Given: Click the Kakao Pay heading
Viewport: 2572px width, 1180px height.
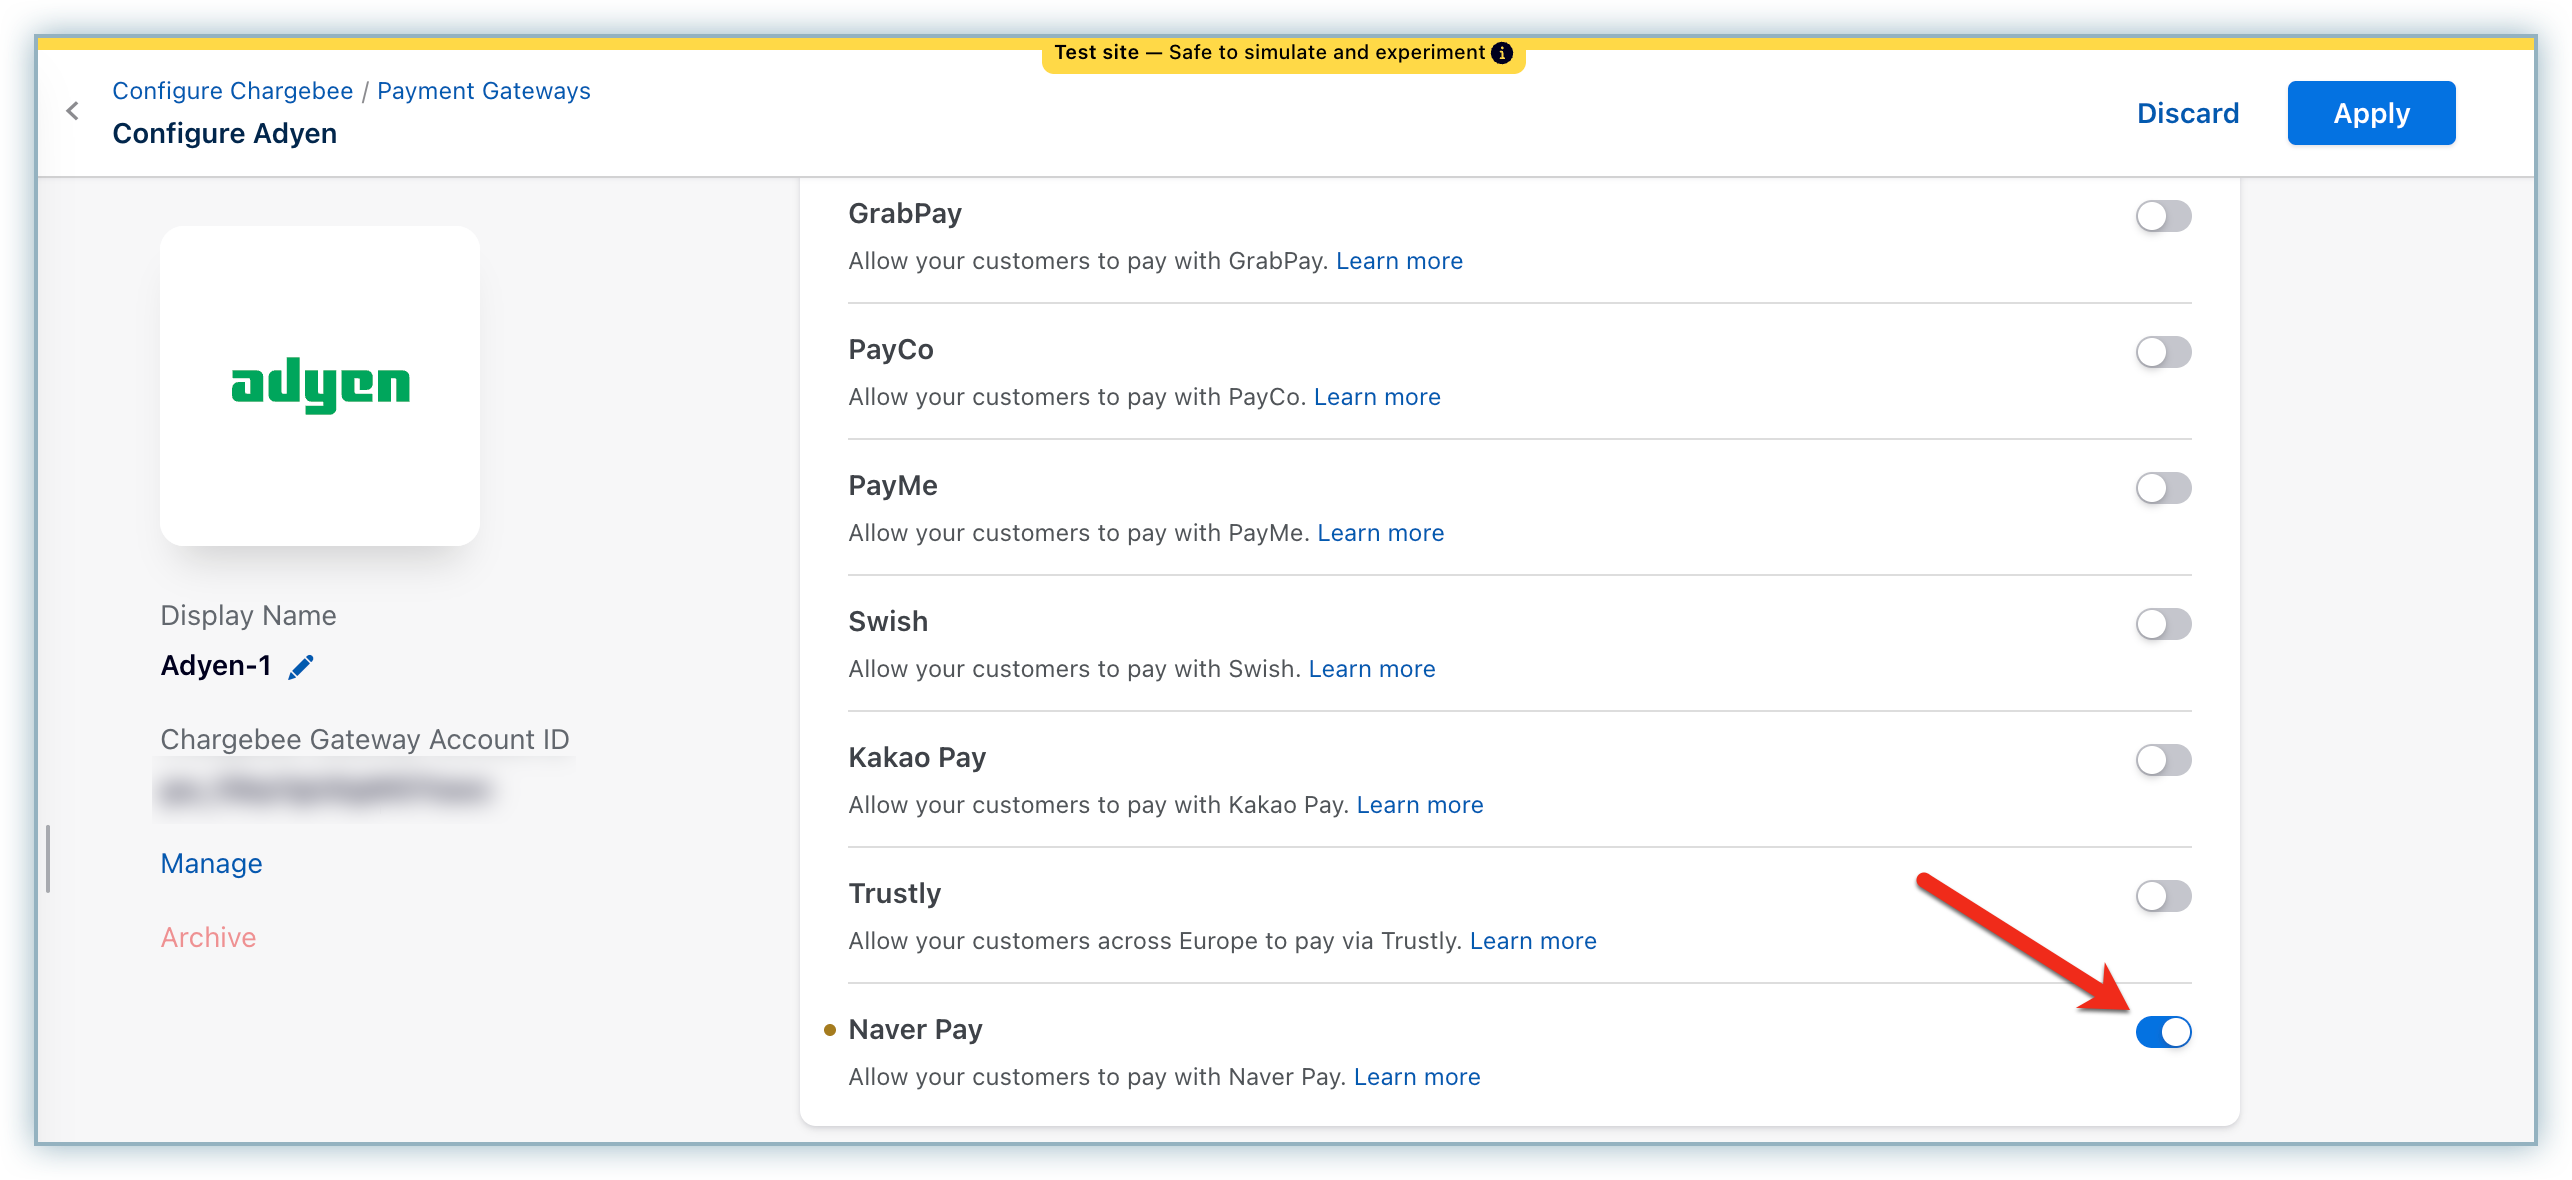Looking at the screenshot, I should coord(917,758).
